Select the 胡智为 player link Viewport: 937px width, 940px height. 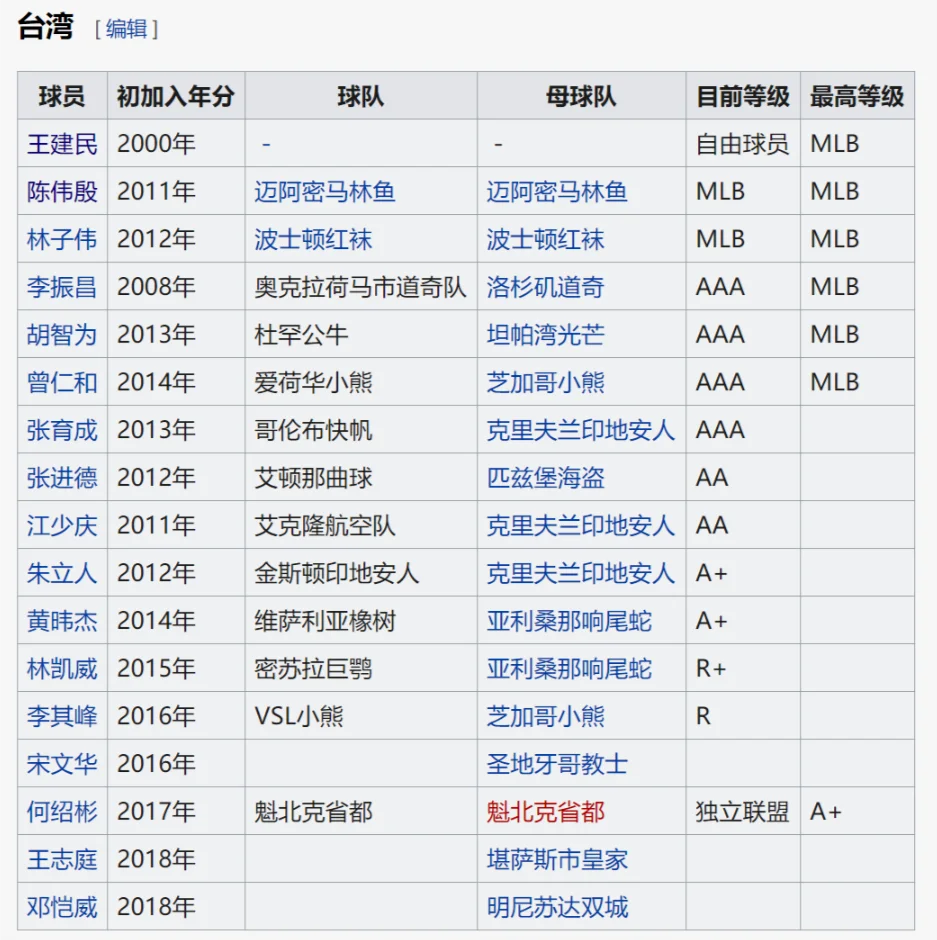coord(62,335)
